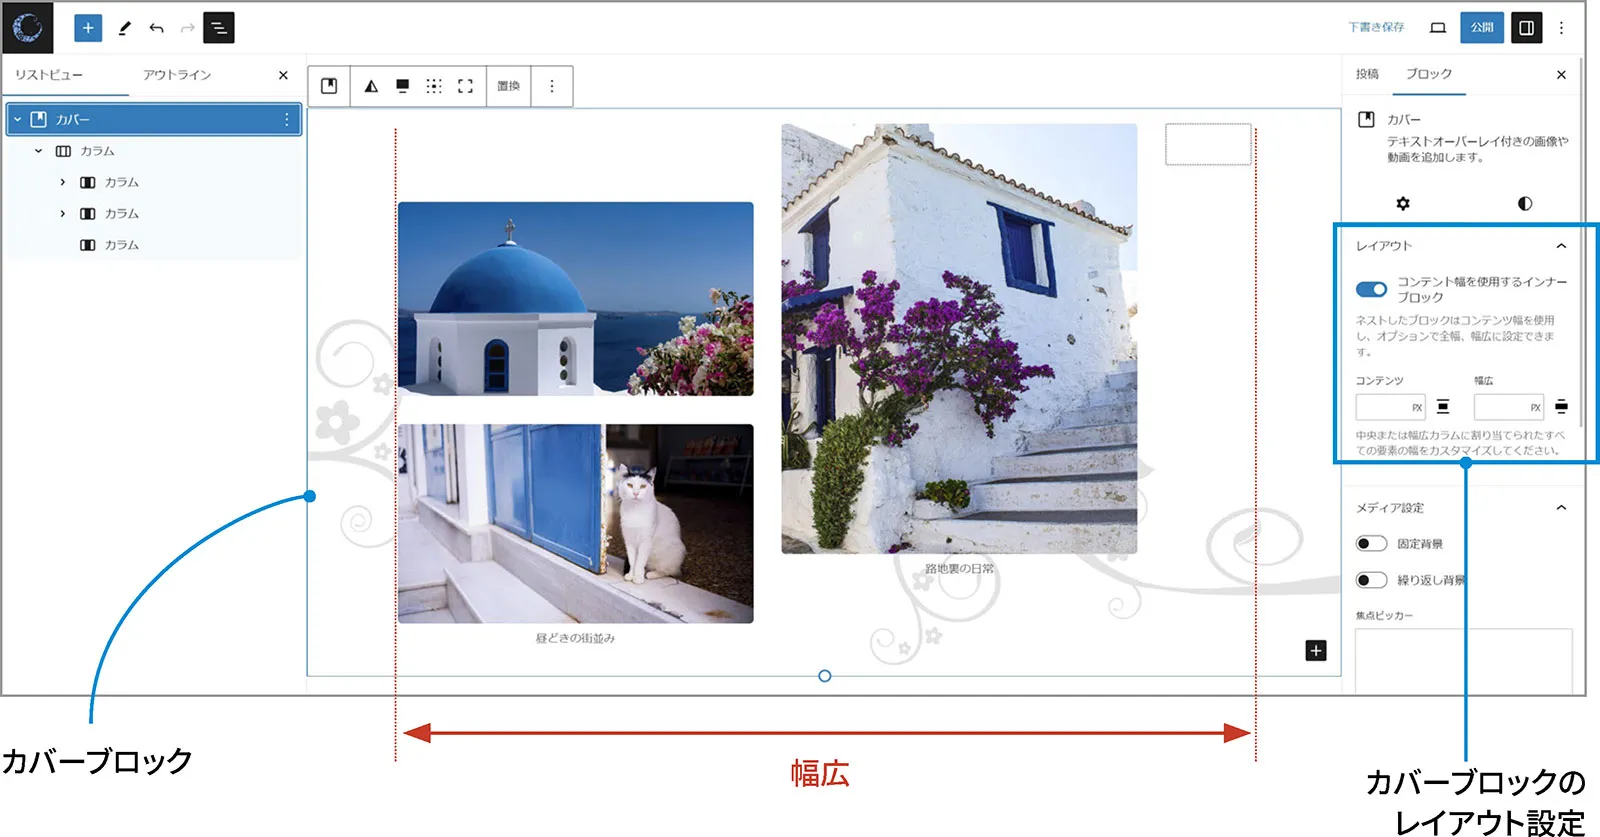Undo the last edit
This screenshot has width=1600, height=837.
click(x=156, y=28)
